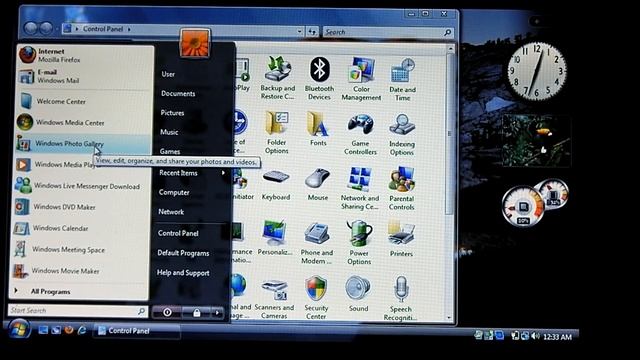The image size is (640, 360).
Task: Open Pictures from Start menu
Action: [172, 113]
